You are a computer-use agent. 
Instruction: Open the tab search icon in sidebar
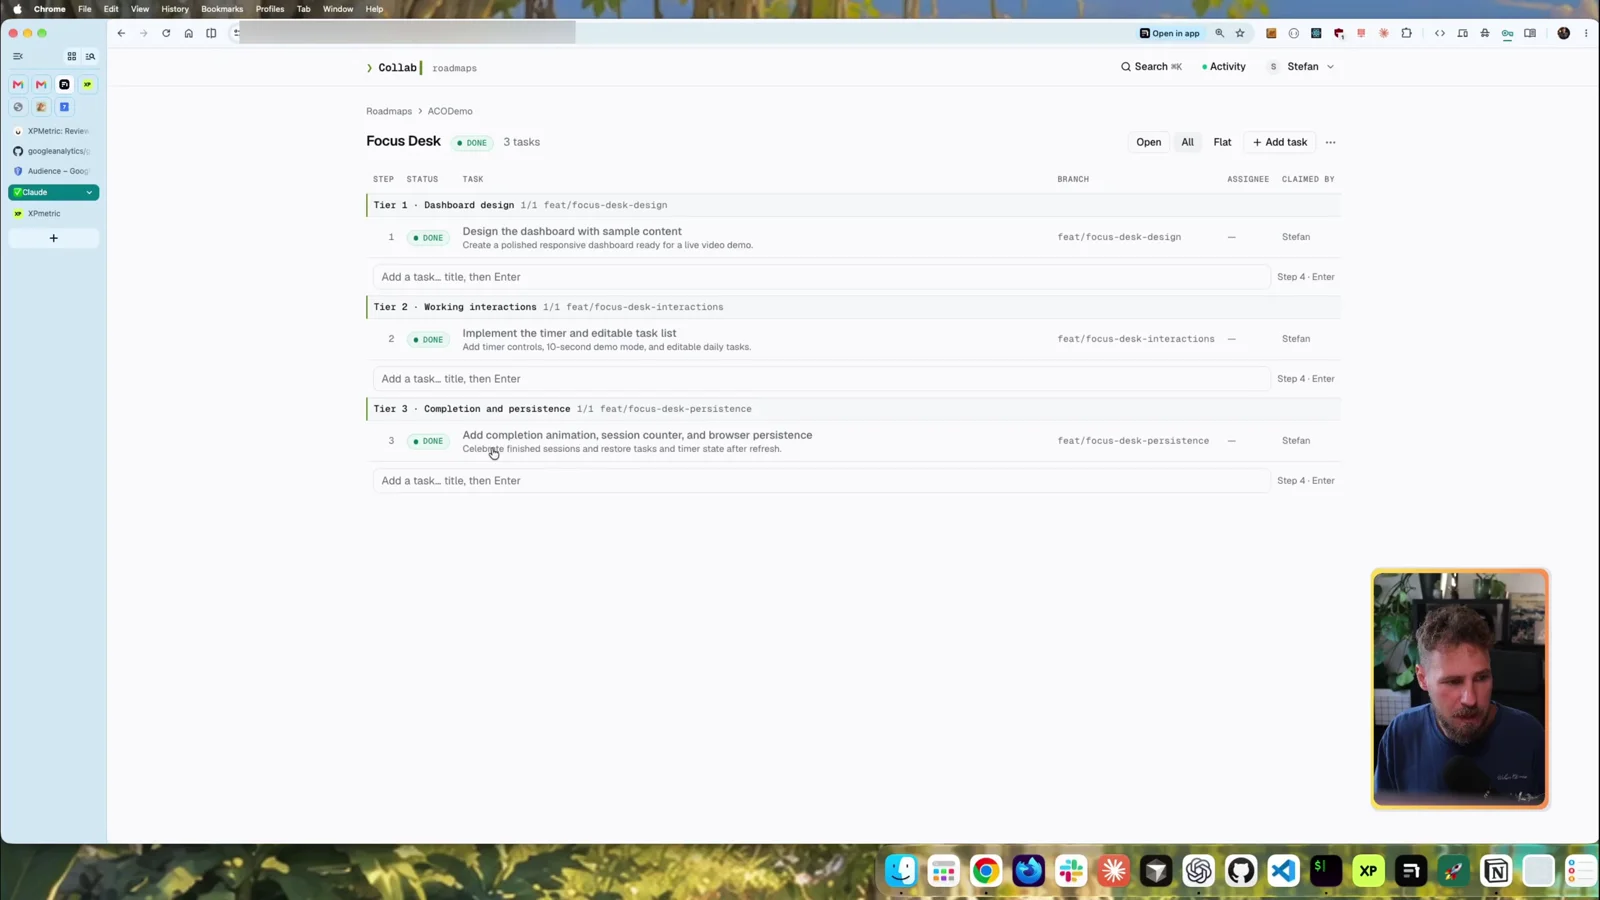(x=90, y=57)
